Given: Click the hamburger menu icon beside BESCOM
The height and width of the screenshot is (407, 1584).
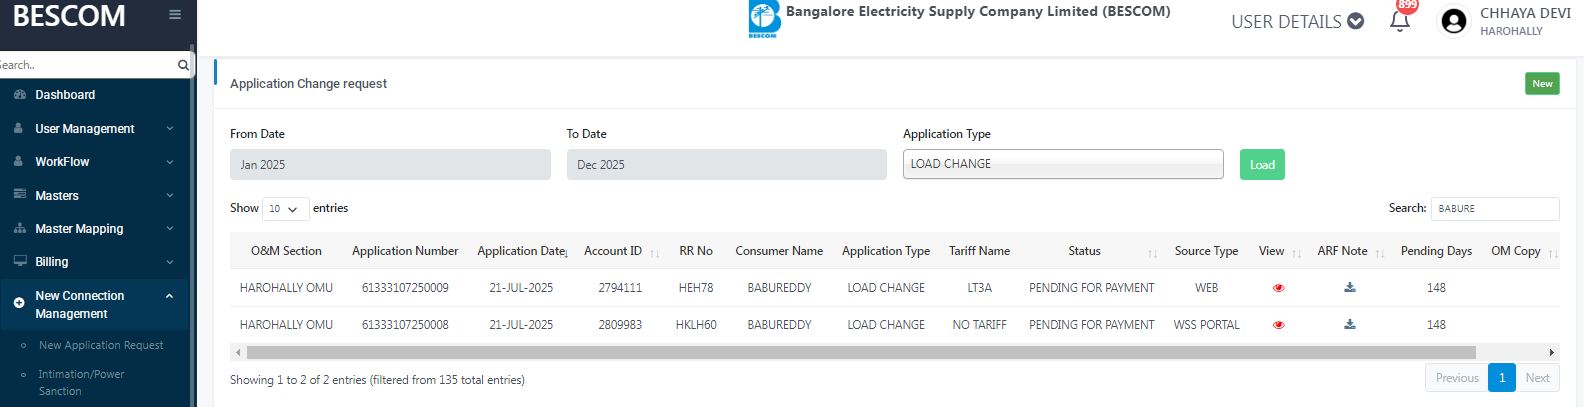Looking at the screenshot, I should click(x=175, y=15).
